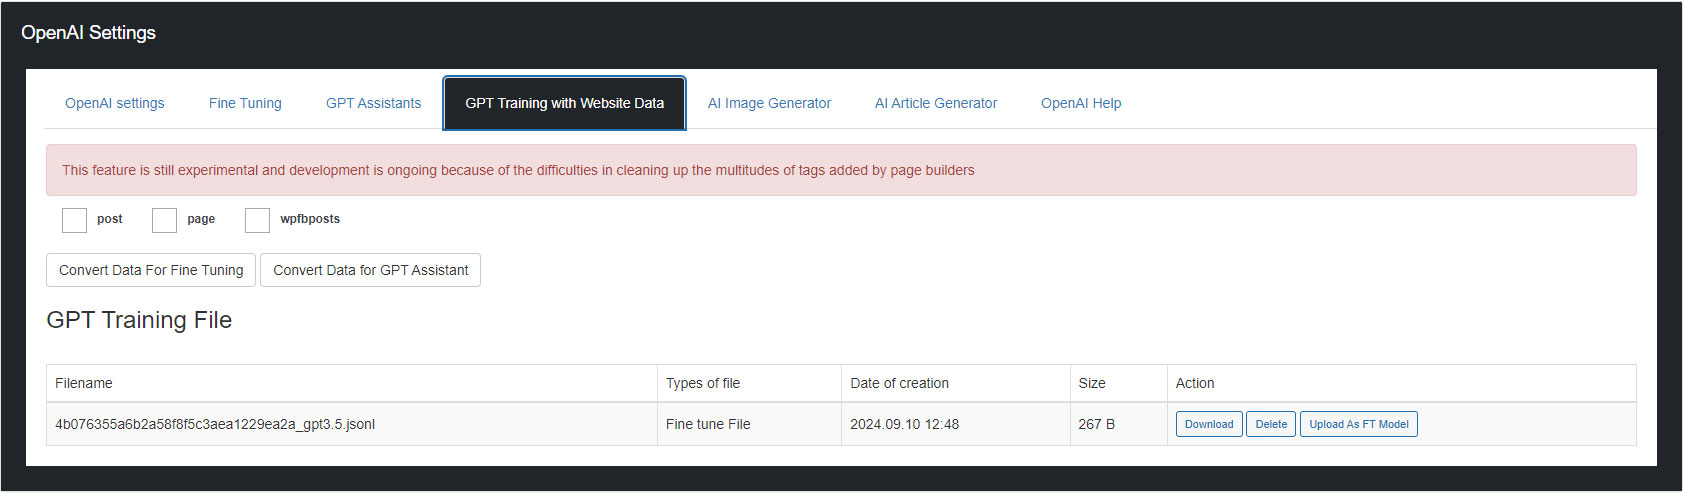Delete the listed training file
This screenshot has height=493, width=1684.
[1271, 424]
